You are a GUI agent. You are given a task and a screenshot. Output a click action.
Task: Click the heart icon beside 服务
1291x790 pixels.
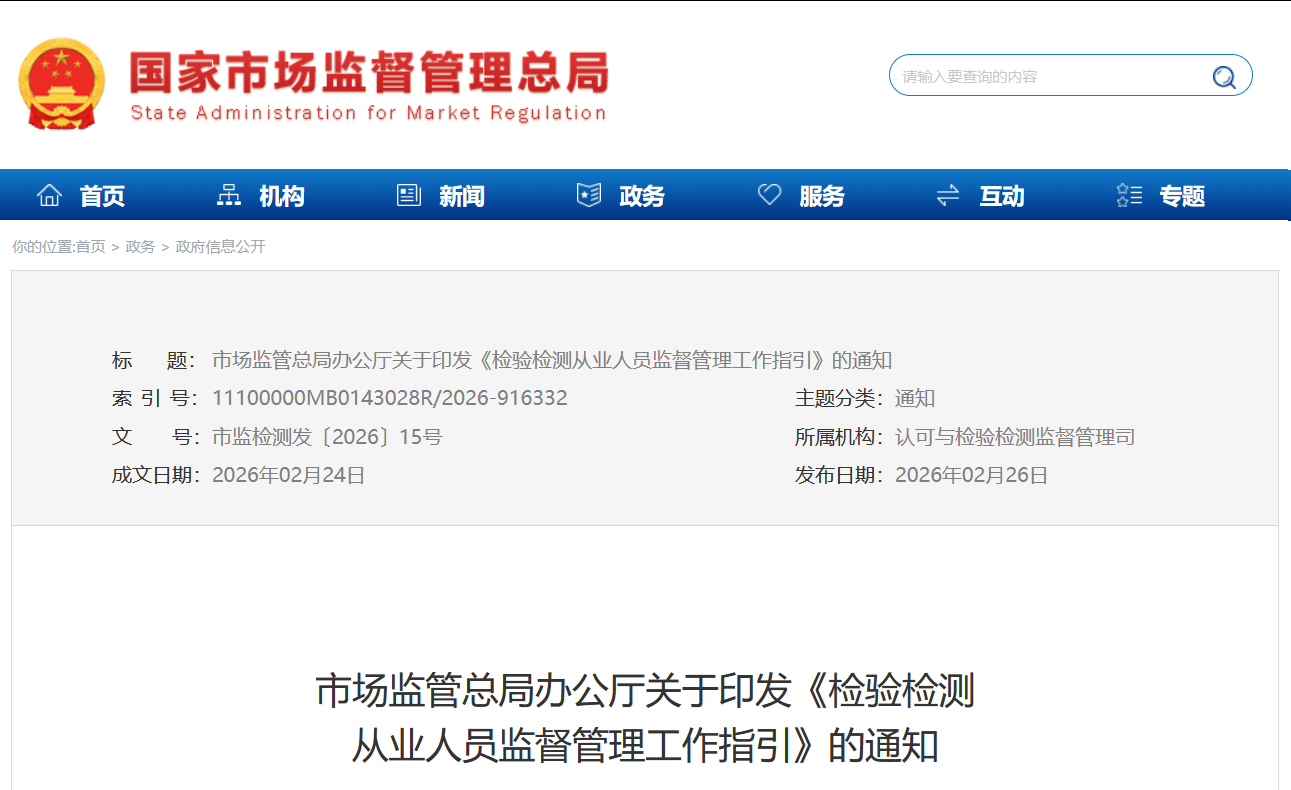click(769, 196)
